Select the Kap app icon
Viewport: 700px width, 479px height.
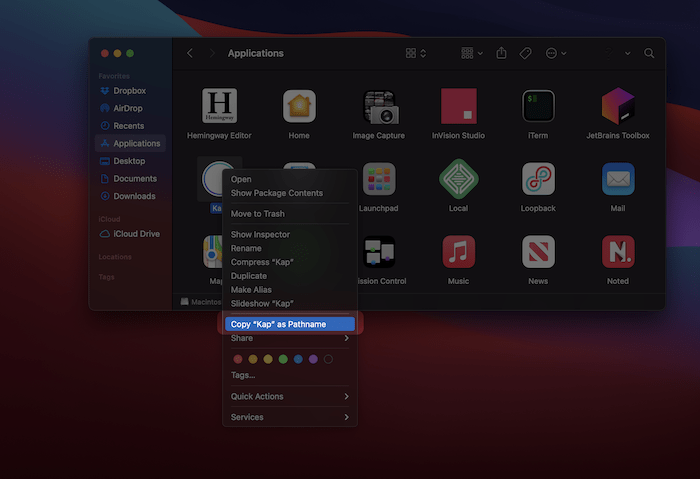click(212, 179)
